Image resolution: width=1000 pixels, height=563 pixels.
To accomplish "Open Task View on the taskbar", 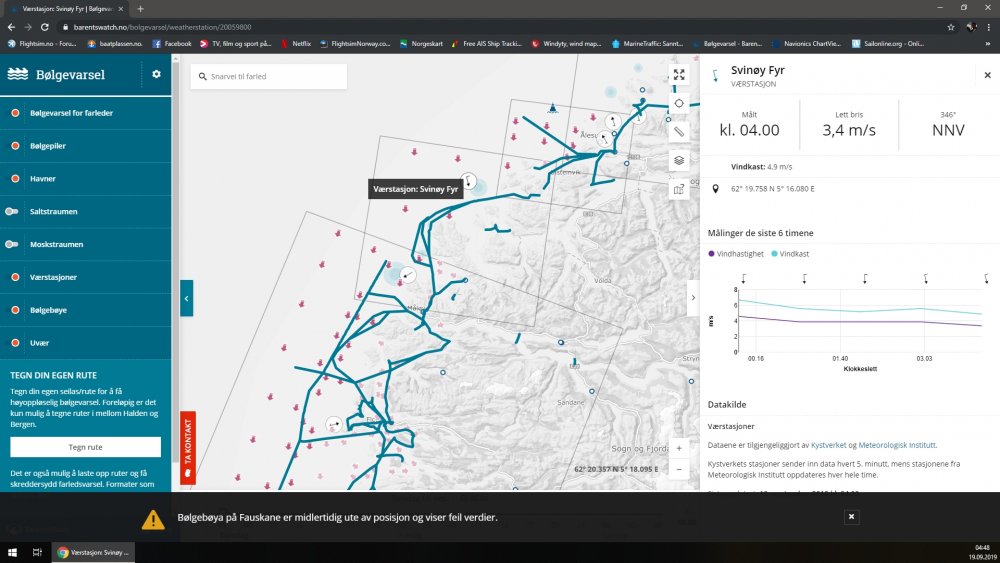I will tap(37, 553).
